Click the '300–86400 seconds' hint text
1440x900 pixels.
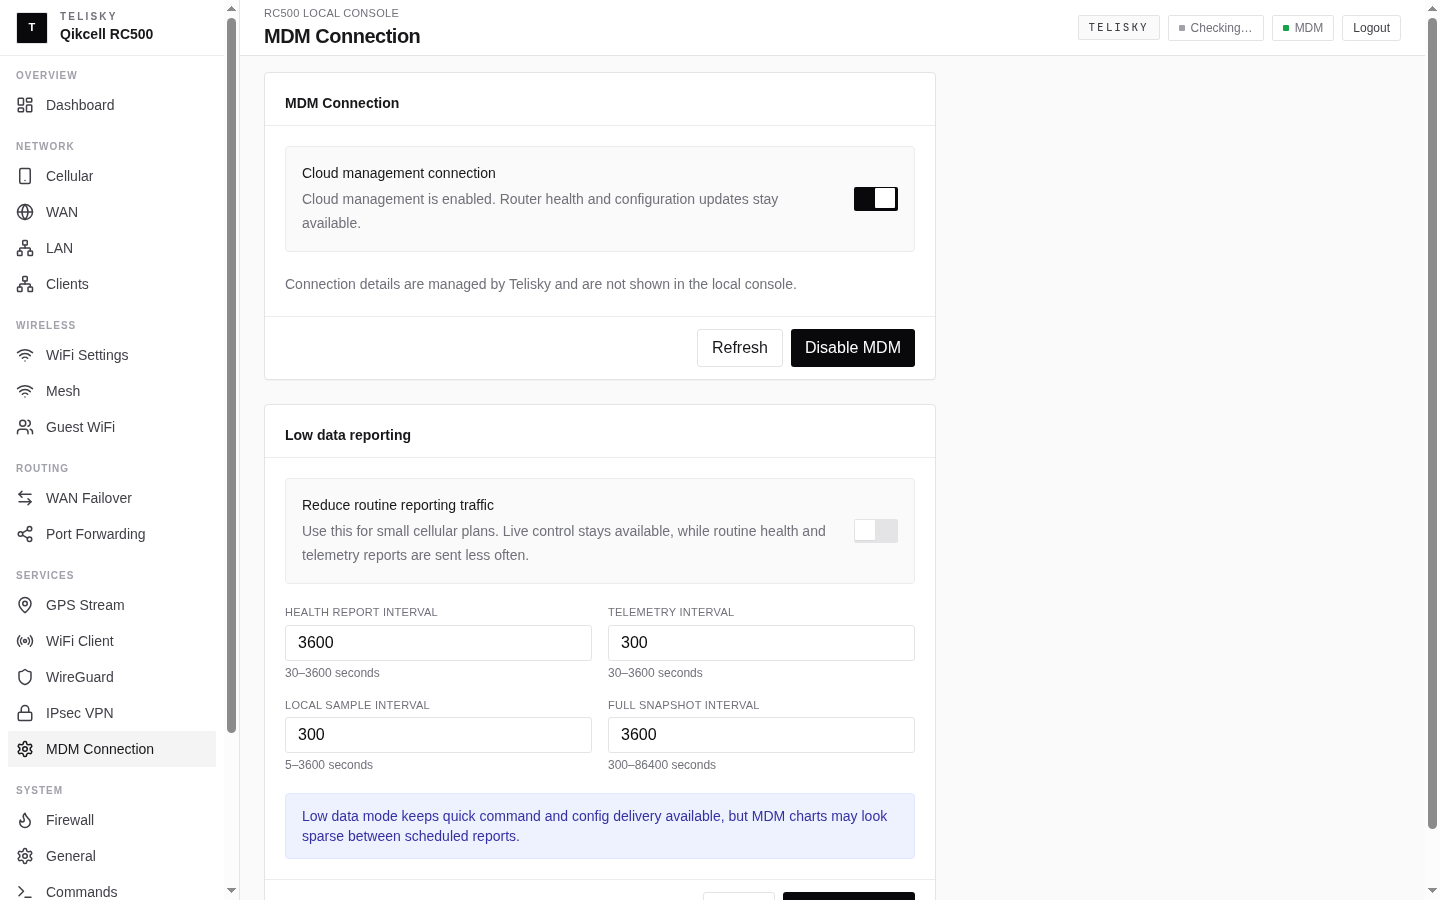[662, 765]
